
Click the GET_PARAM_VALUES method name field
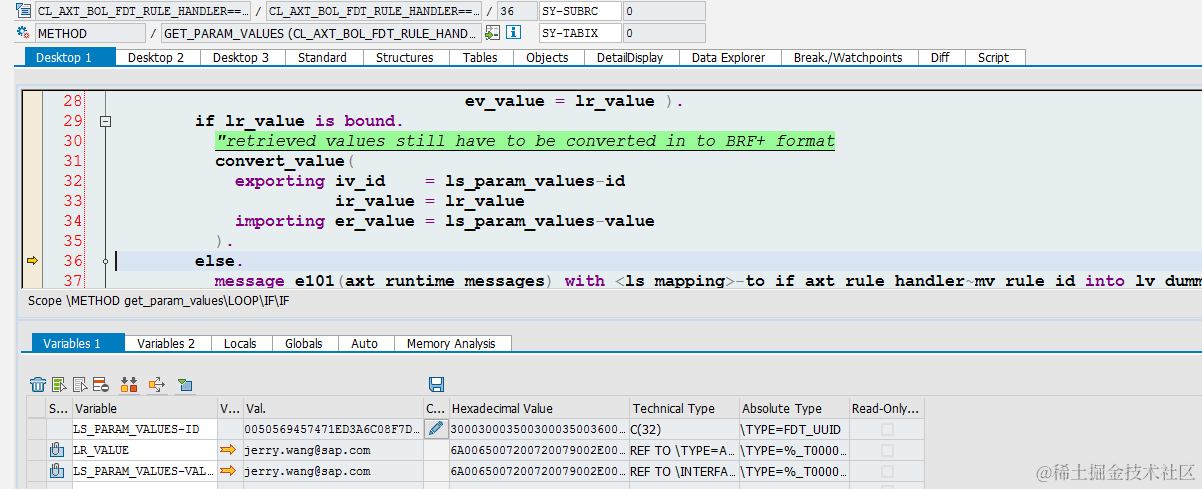click(x=320, y=33)
